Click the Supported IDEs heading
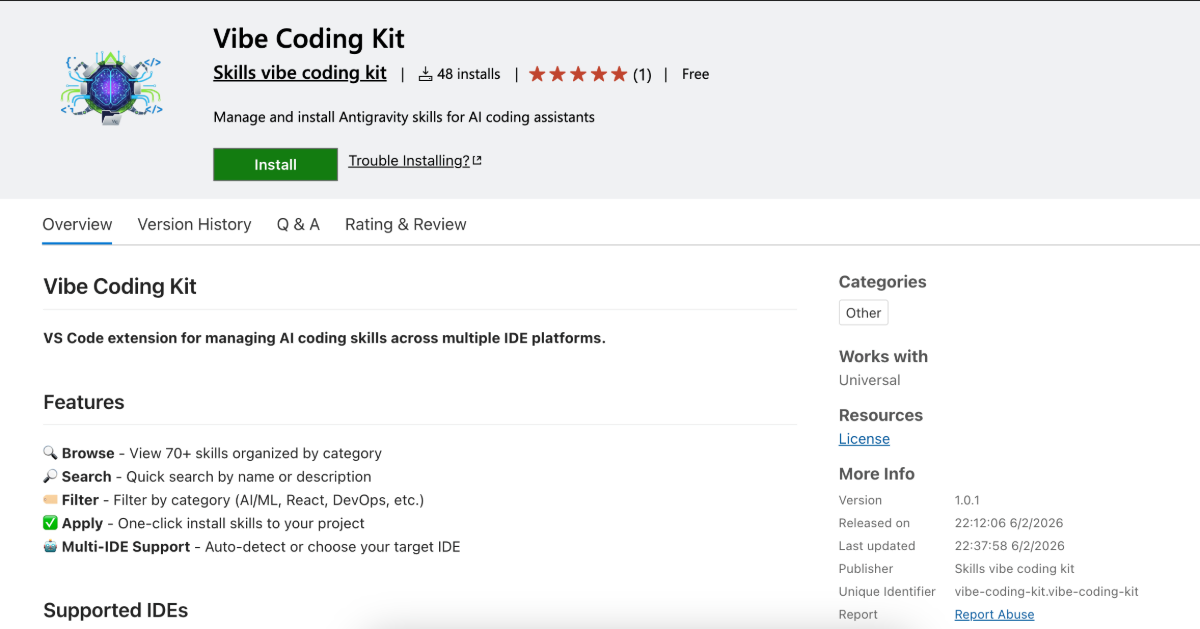The width and height of the screenshot is (1200, 629). (116, 610)
